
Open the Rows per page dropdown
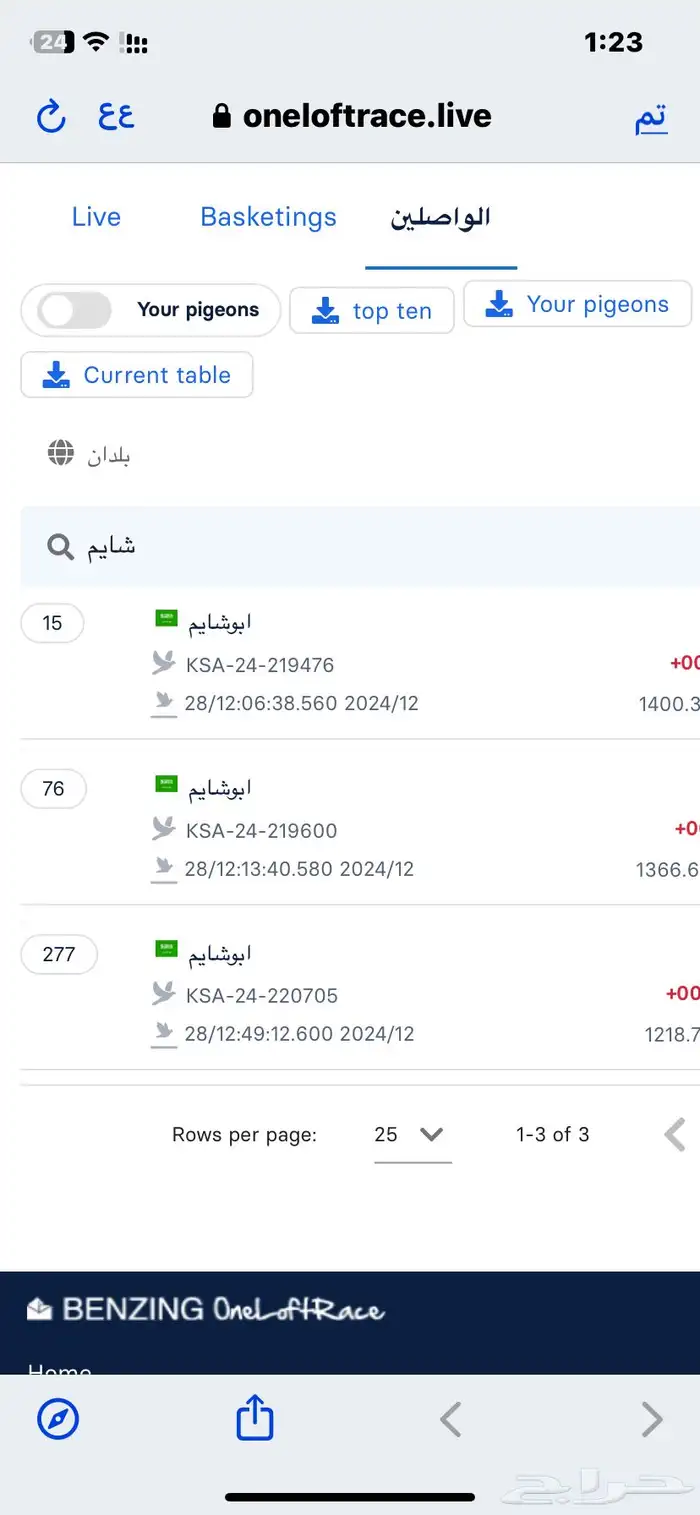click(411, 1135)
